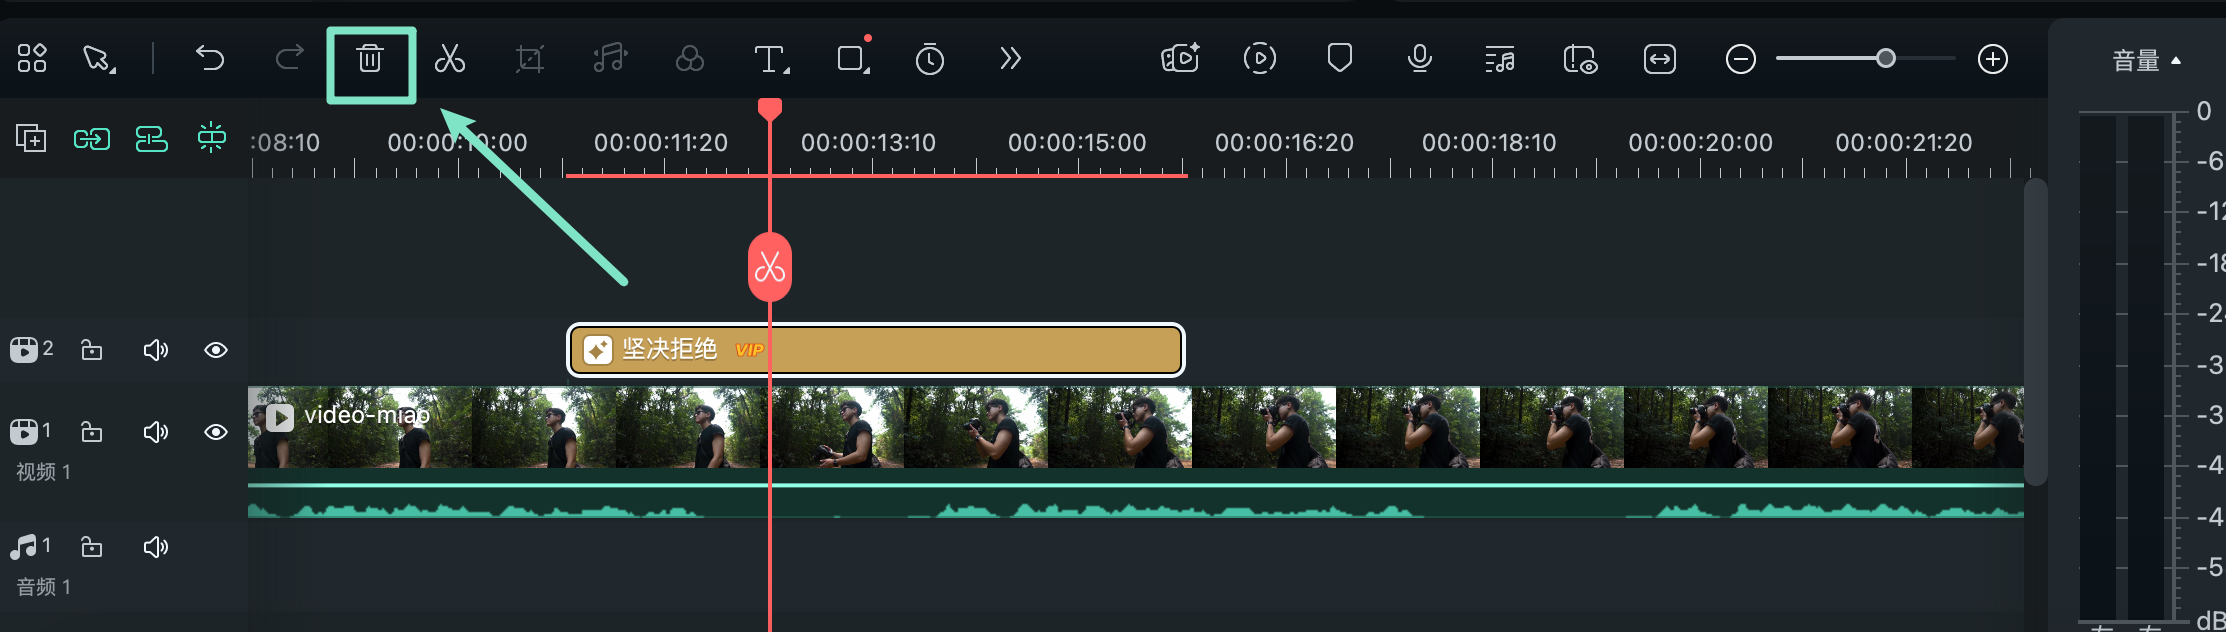This screenshot has height=632, width=2226.
Task: Click the microphone voiceover record icon
Action: [1419, 60]
